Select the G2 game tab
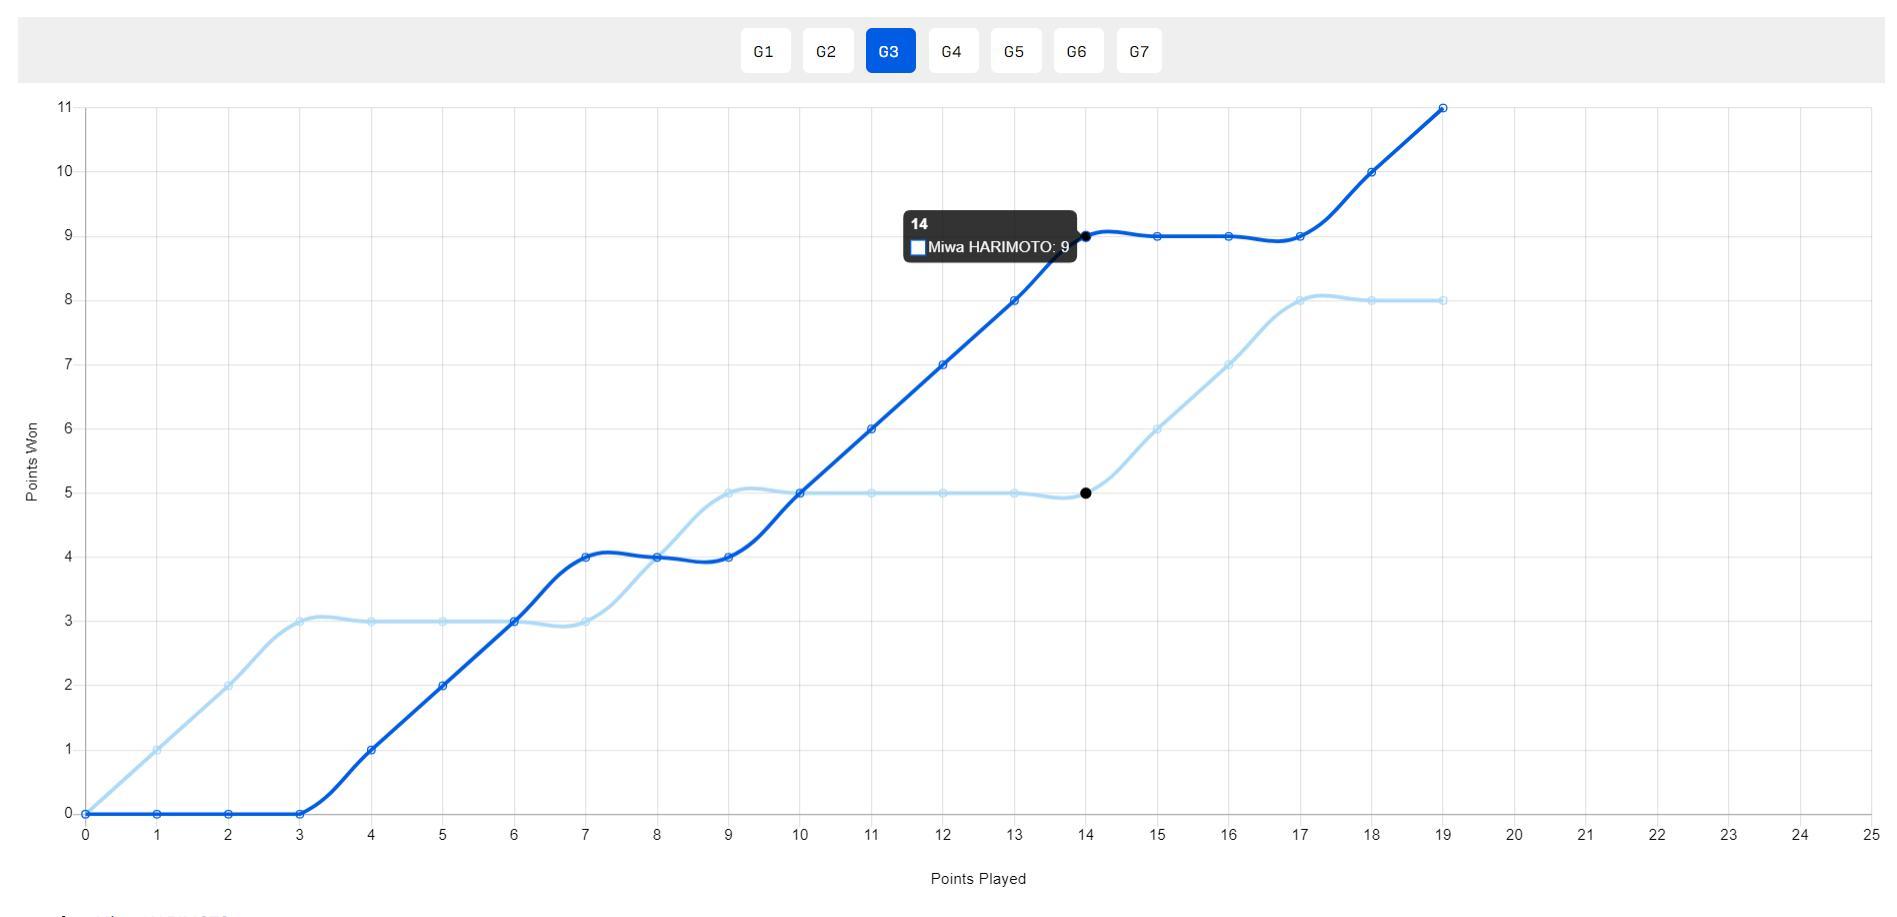Screen dimensions: 1897x917 tap(827, 51)
